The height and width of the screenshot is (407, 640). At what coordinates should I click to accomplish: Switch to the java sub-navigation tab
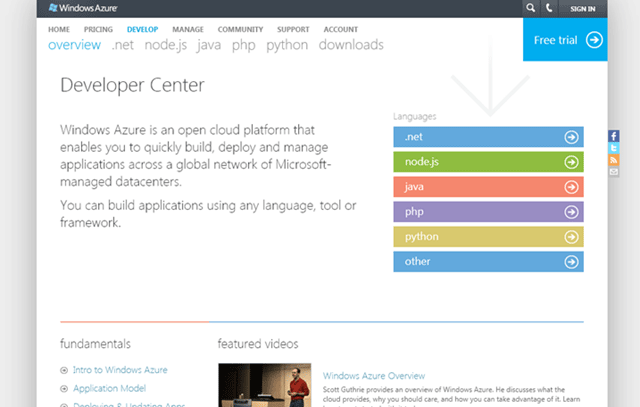click(x=209, y=44)
